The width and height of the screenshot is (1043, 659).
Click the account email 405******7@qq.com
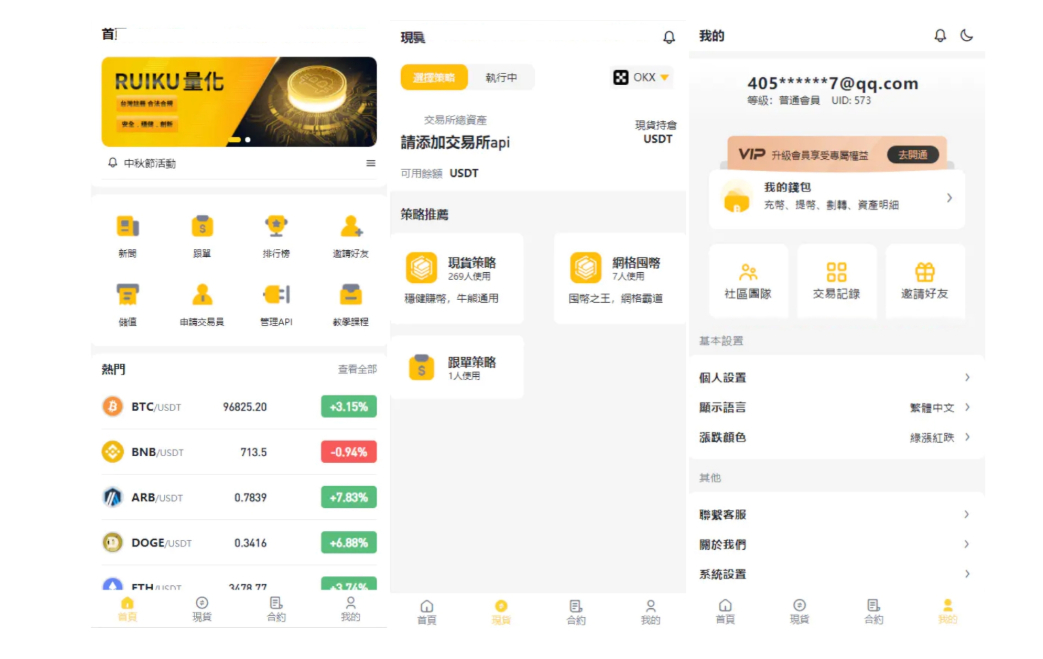[832, 83]
